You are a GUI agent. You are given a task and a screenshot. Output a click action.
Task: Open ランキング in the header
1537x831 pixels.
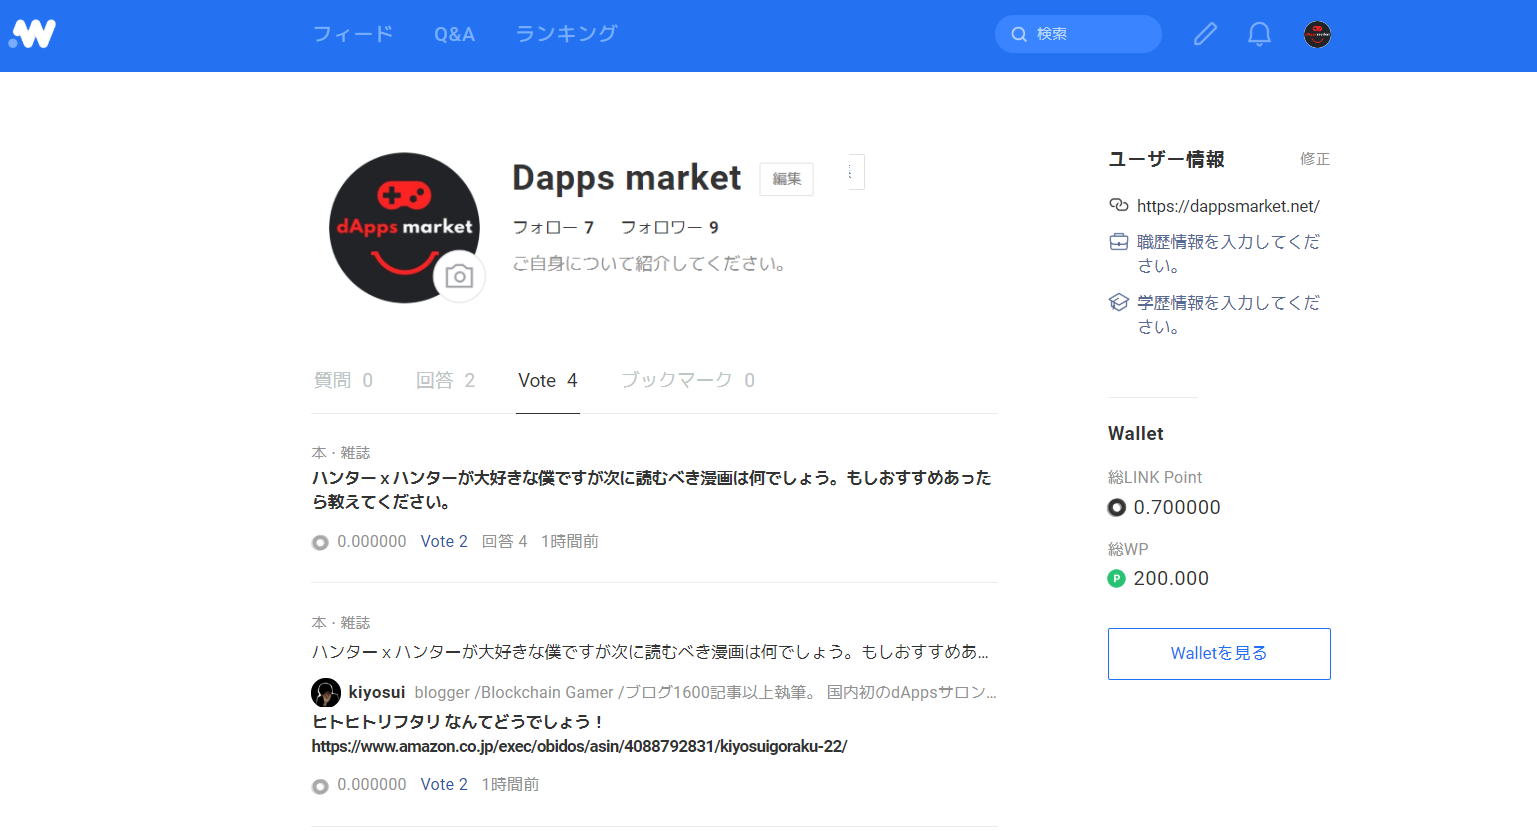[567, 34]
